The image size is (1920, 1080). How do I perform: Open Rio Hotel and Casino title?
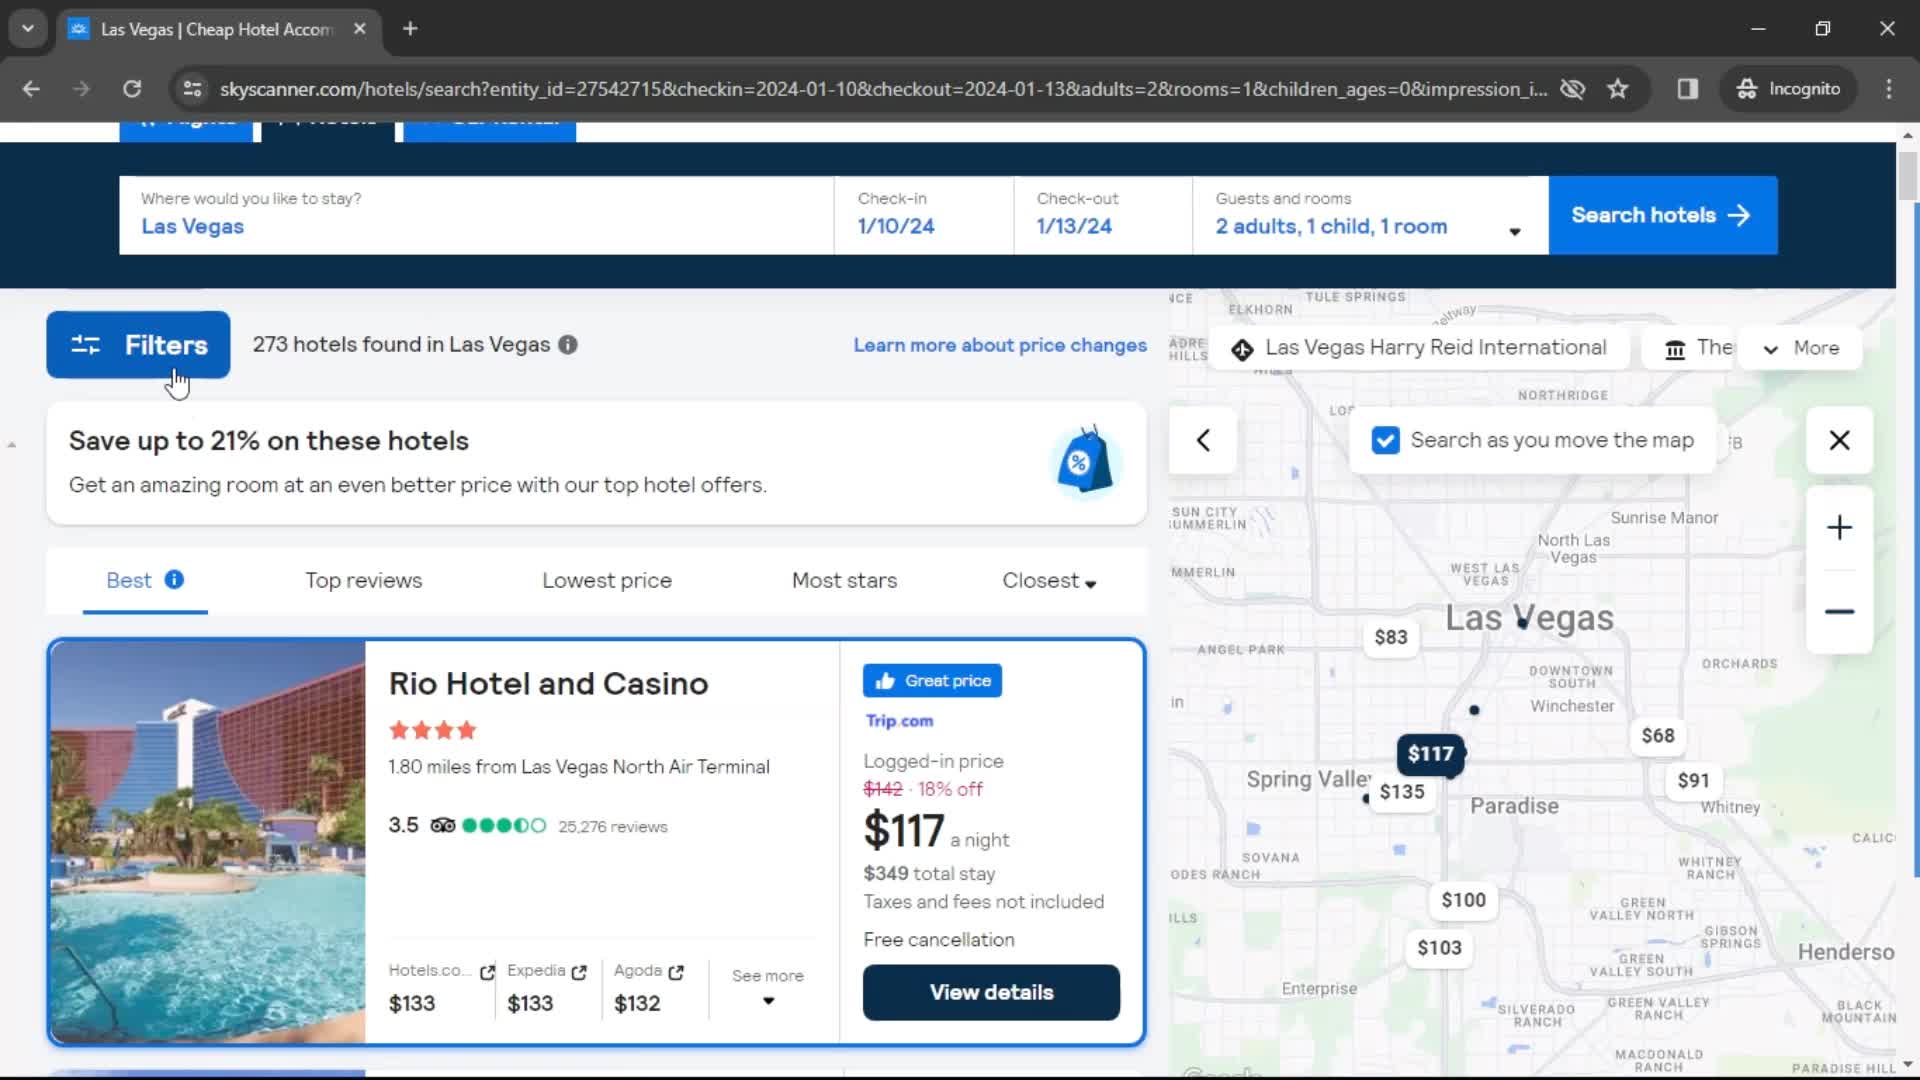548,684
